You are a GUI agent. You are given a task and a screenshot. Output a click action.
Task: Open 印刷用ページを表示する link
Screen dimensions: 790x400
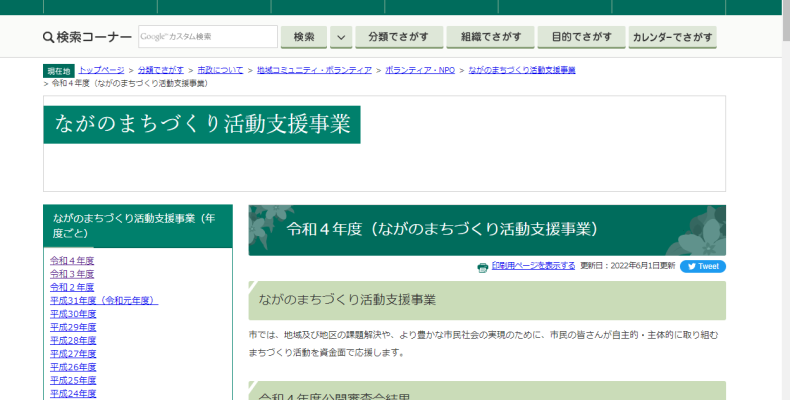533,266
